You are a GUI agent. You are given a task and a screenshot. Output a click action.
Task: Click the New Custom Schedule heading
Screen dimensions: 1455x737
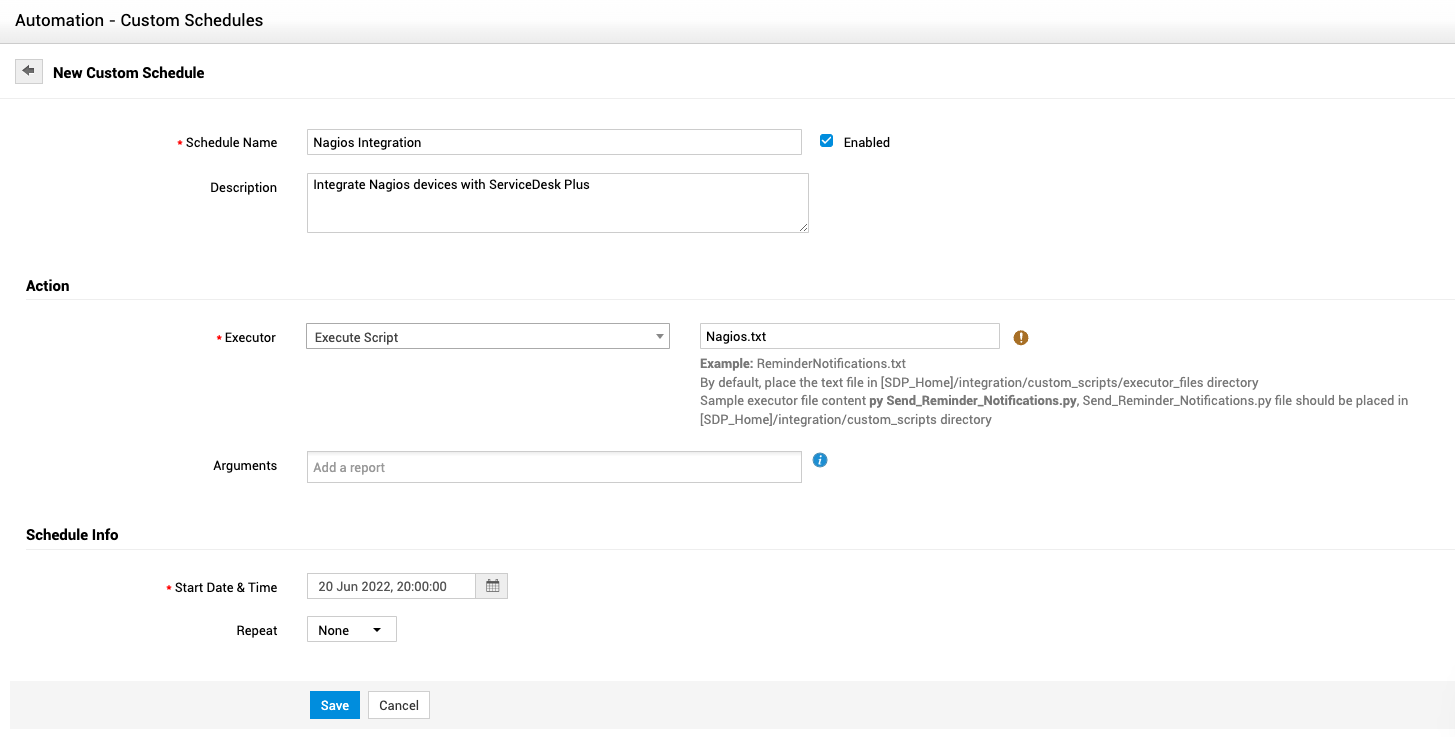(129, 73)
